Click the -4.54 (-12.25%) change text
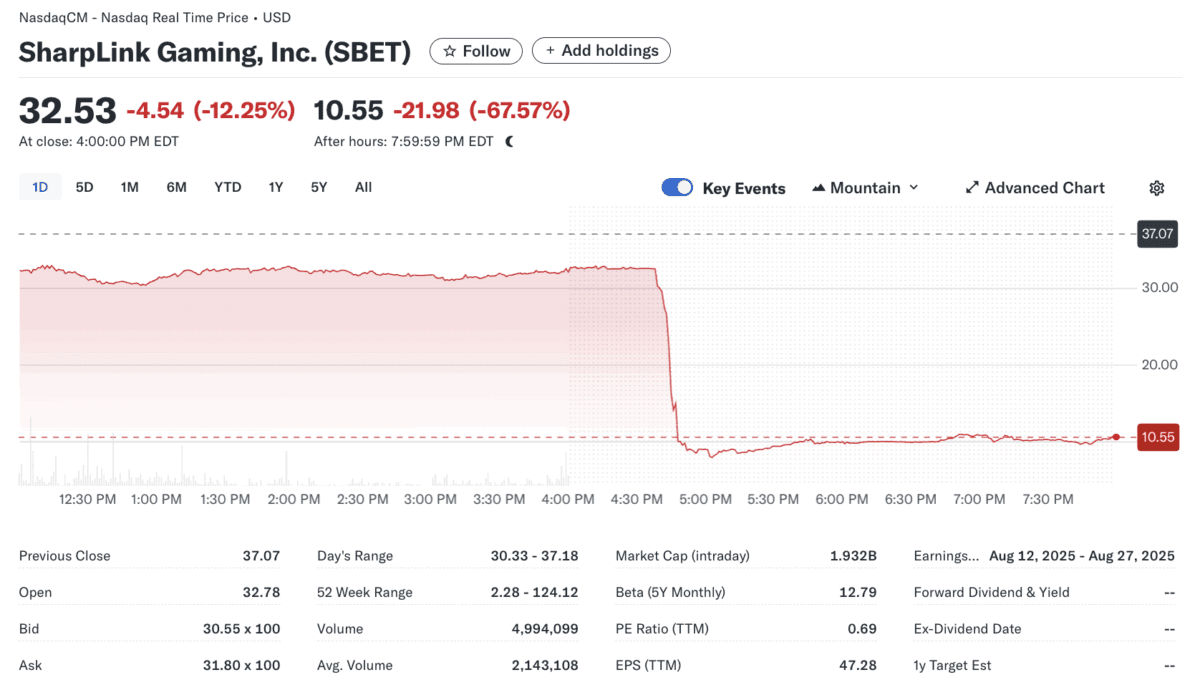The width and height of the screenshot is (1200, 690). (211, 110)
